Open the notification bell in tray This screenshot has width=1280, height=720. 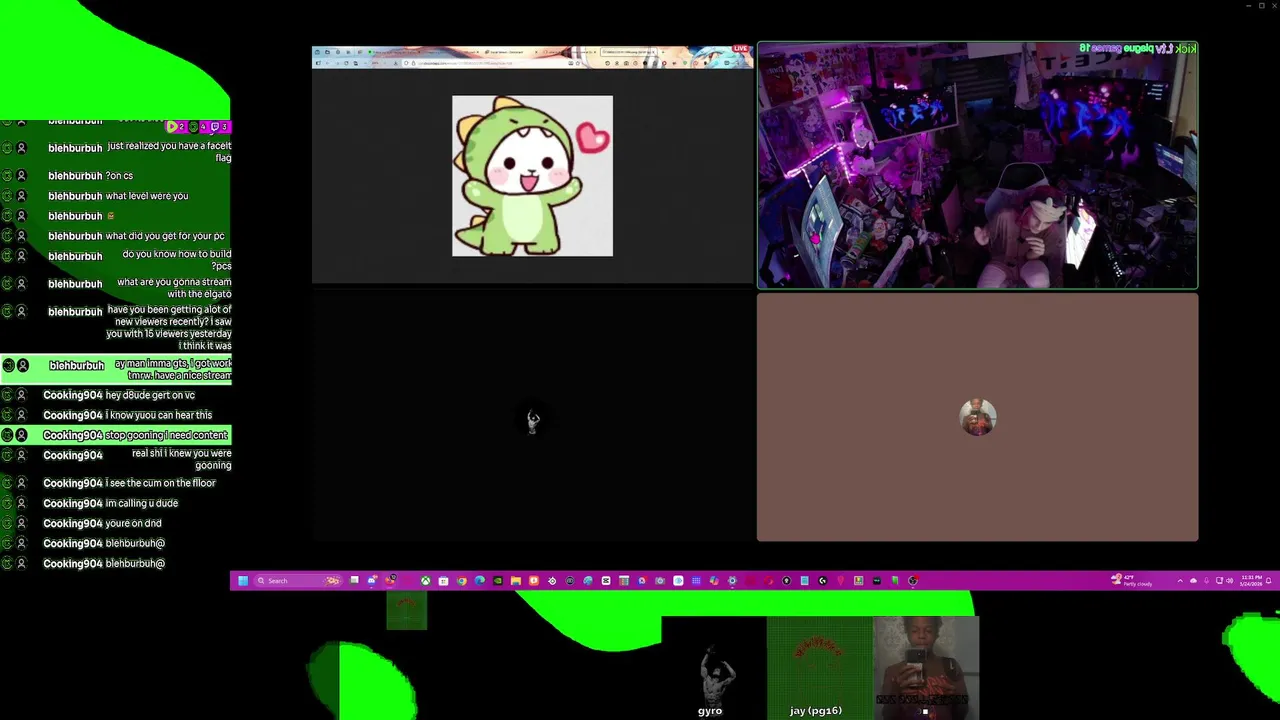click(1268, 580)
